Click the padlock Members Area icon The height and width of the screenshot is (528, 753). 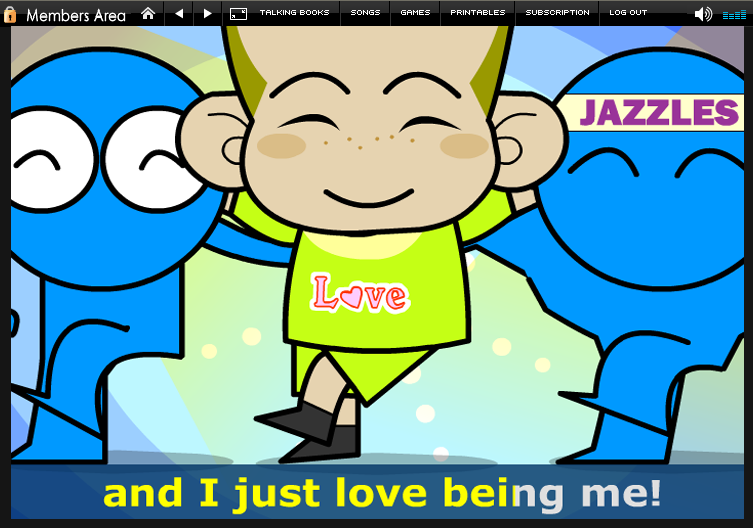[10, 14]
